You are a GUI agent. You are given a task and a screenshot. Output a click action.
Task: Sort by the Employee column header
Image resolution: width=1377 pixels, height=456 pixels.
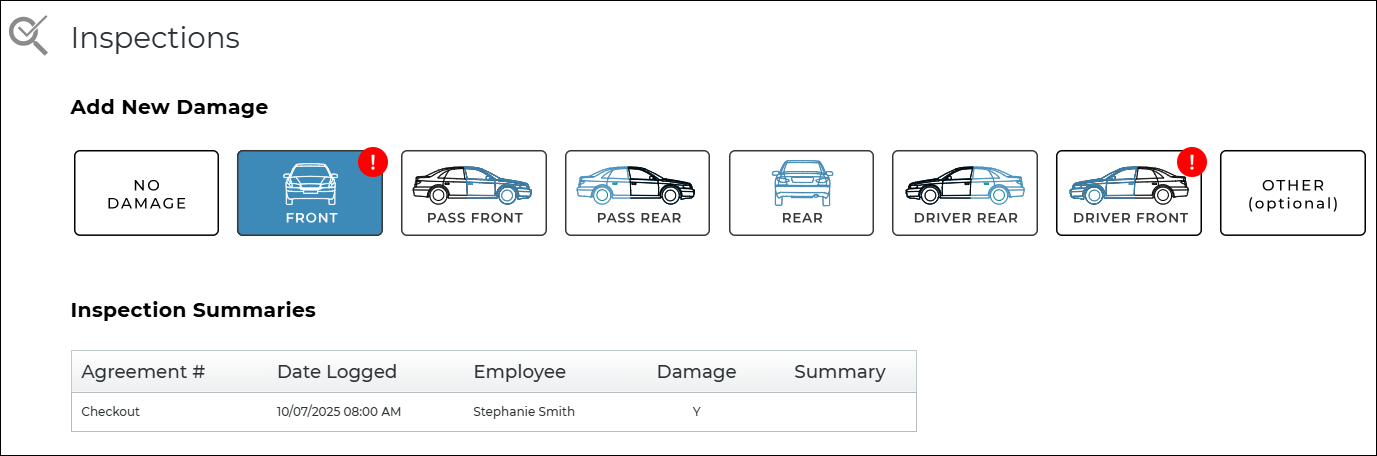point(520,372)
